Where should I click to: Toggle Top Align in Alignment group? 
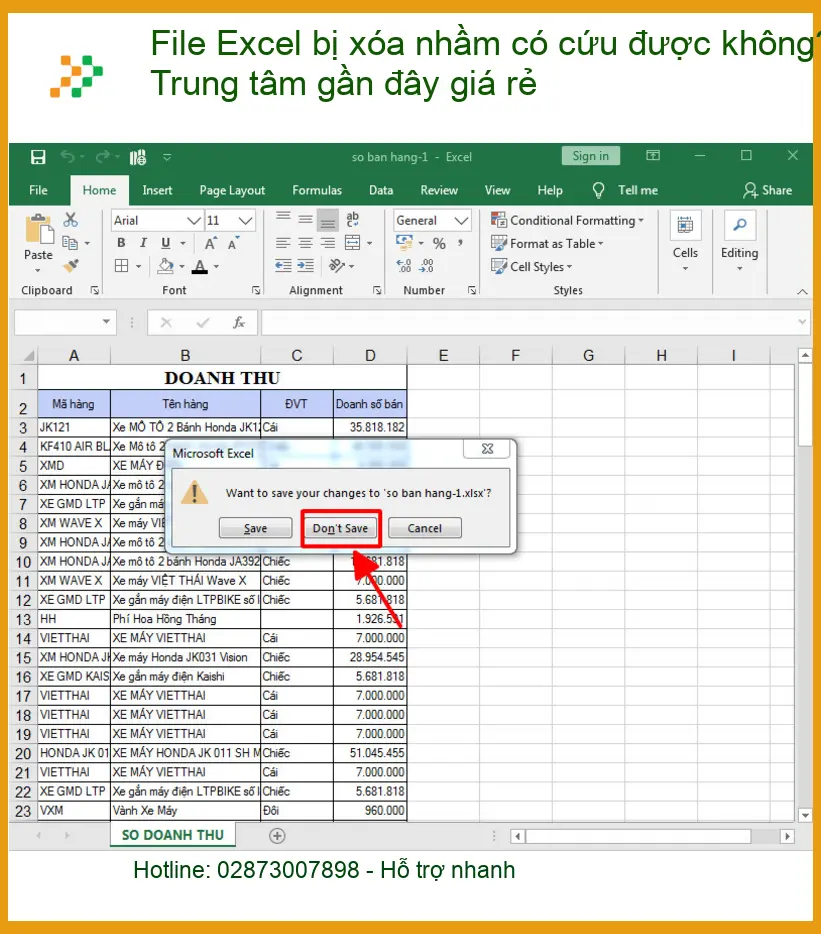click(284, 219)
